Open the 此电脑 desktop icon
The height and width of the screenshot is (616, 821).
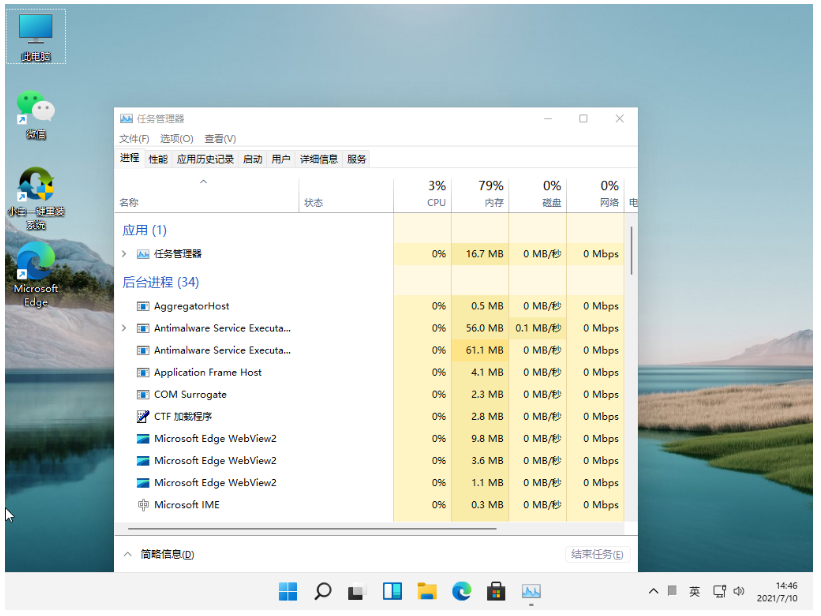(x=36, y=34)
